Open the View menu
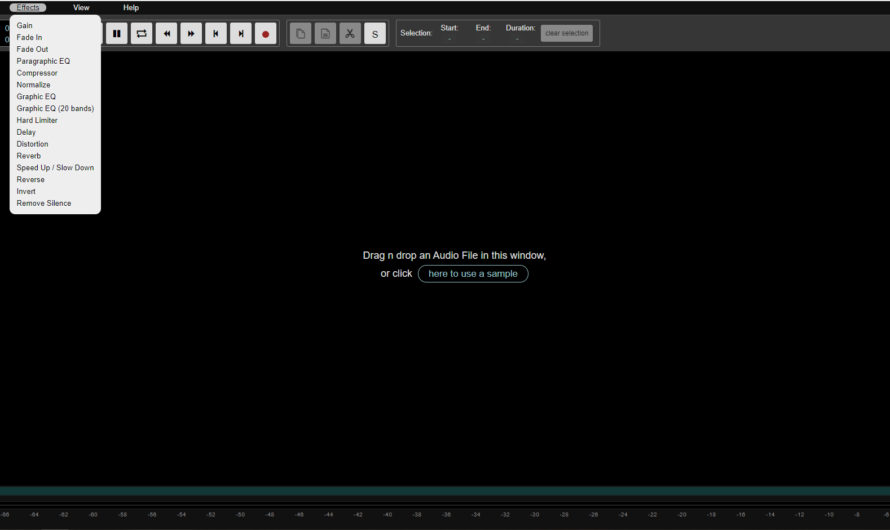The image size is (890, 530). coord(81,7)
